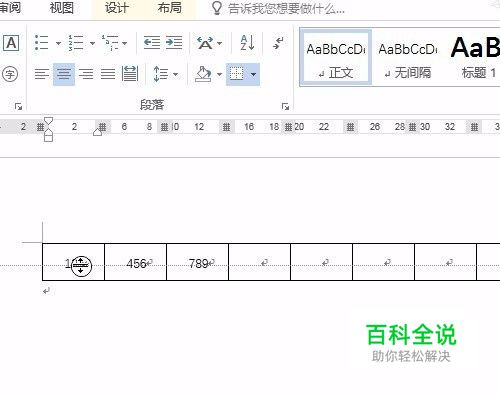
Task: Open the 设计 table tools tab
Action: coord(117,7)
